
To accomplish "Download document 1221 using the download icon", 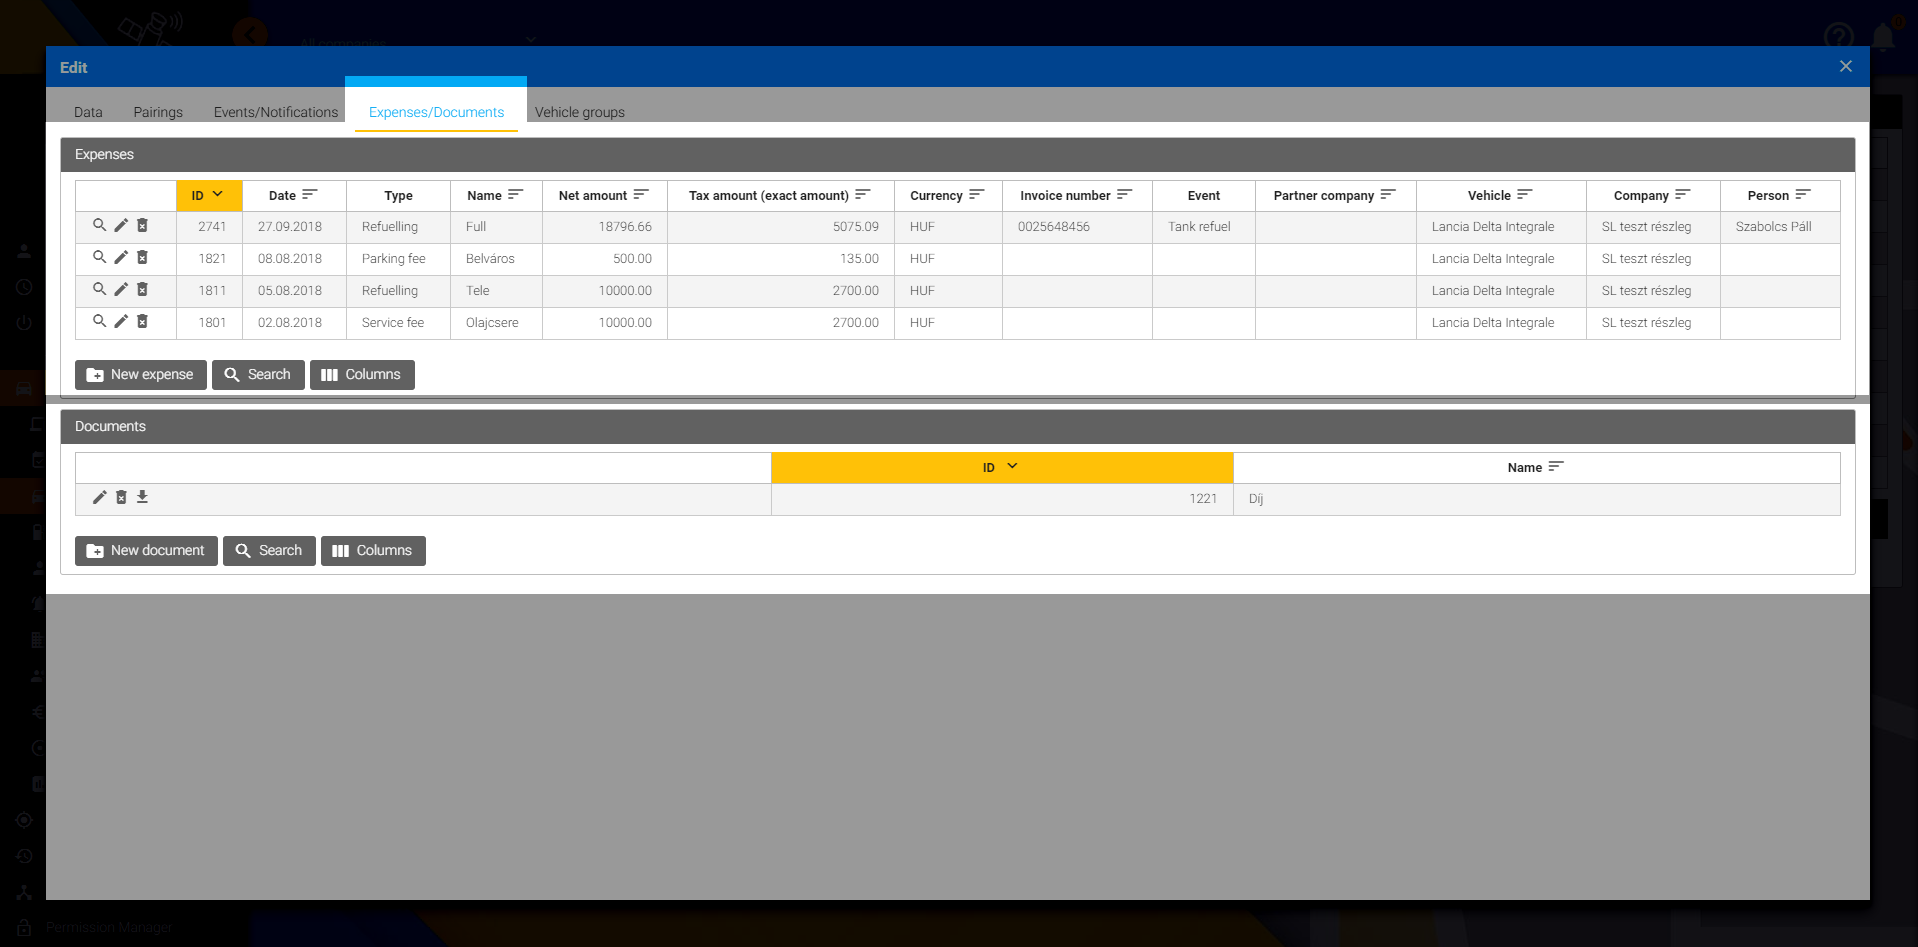I will point(142,497).
